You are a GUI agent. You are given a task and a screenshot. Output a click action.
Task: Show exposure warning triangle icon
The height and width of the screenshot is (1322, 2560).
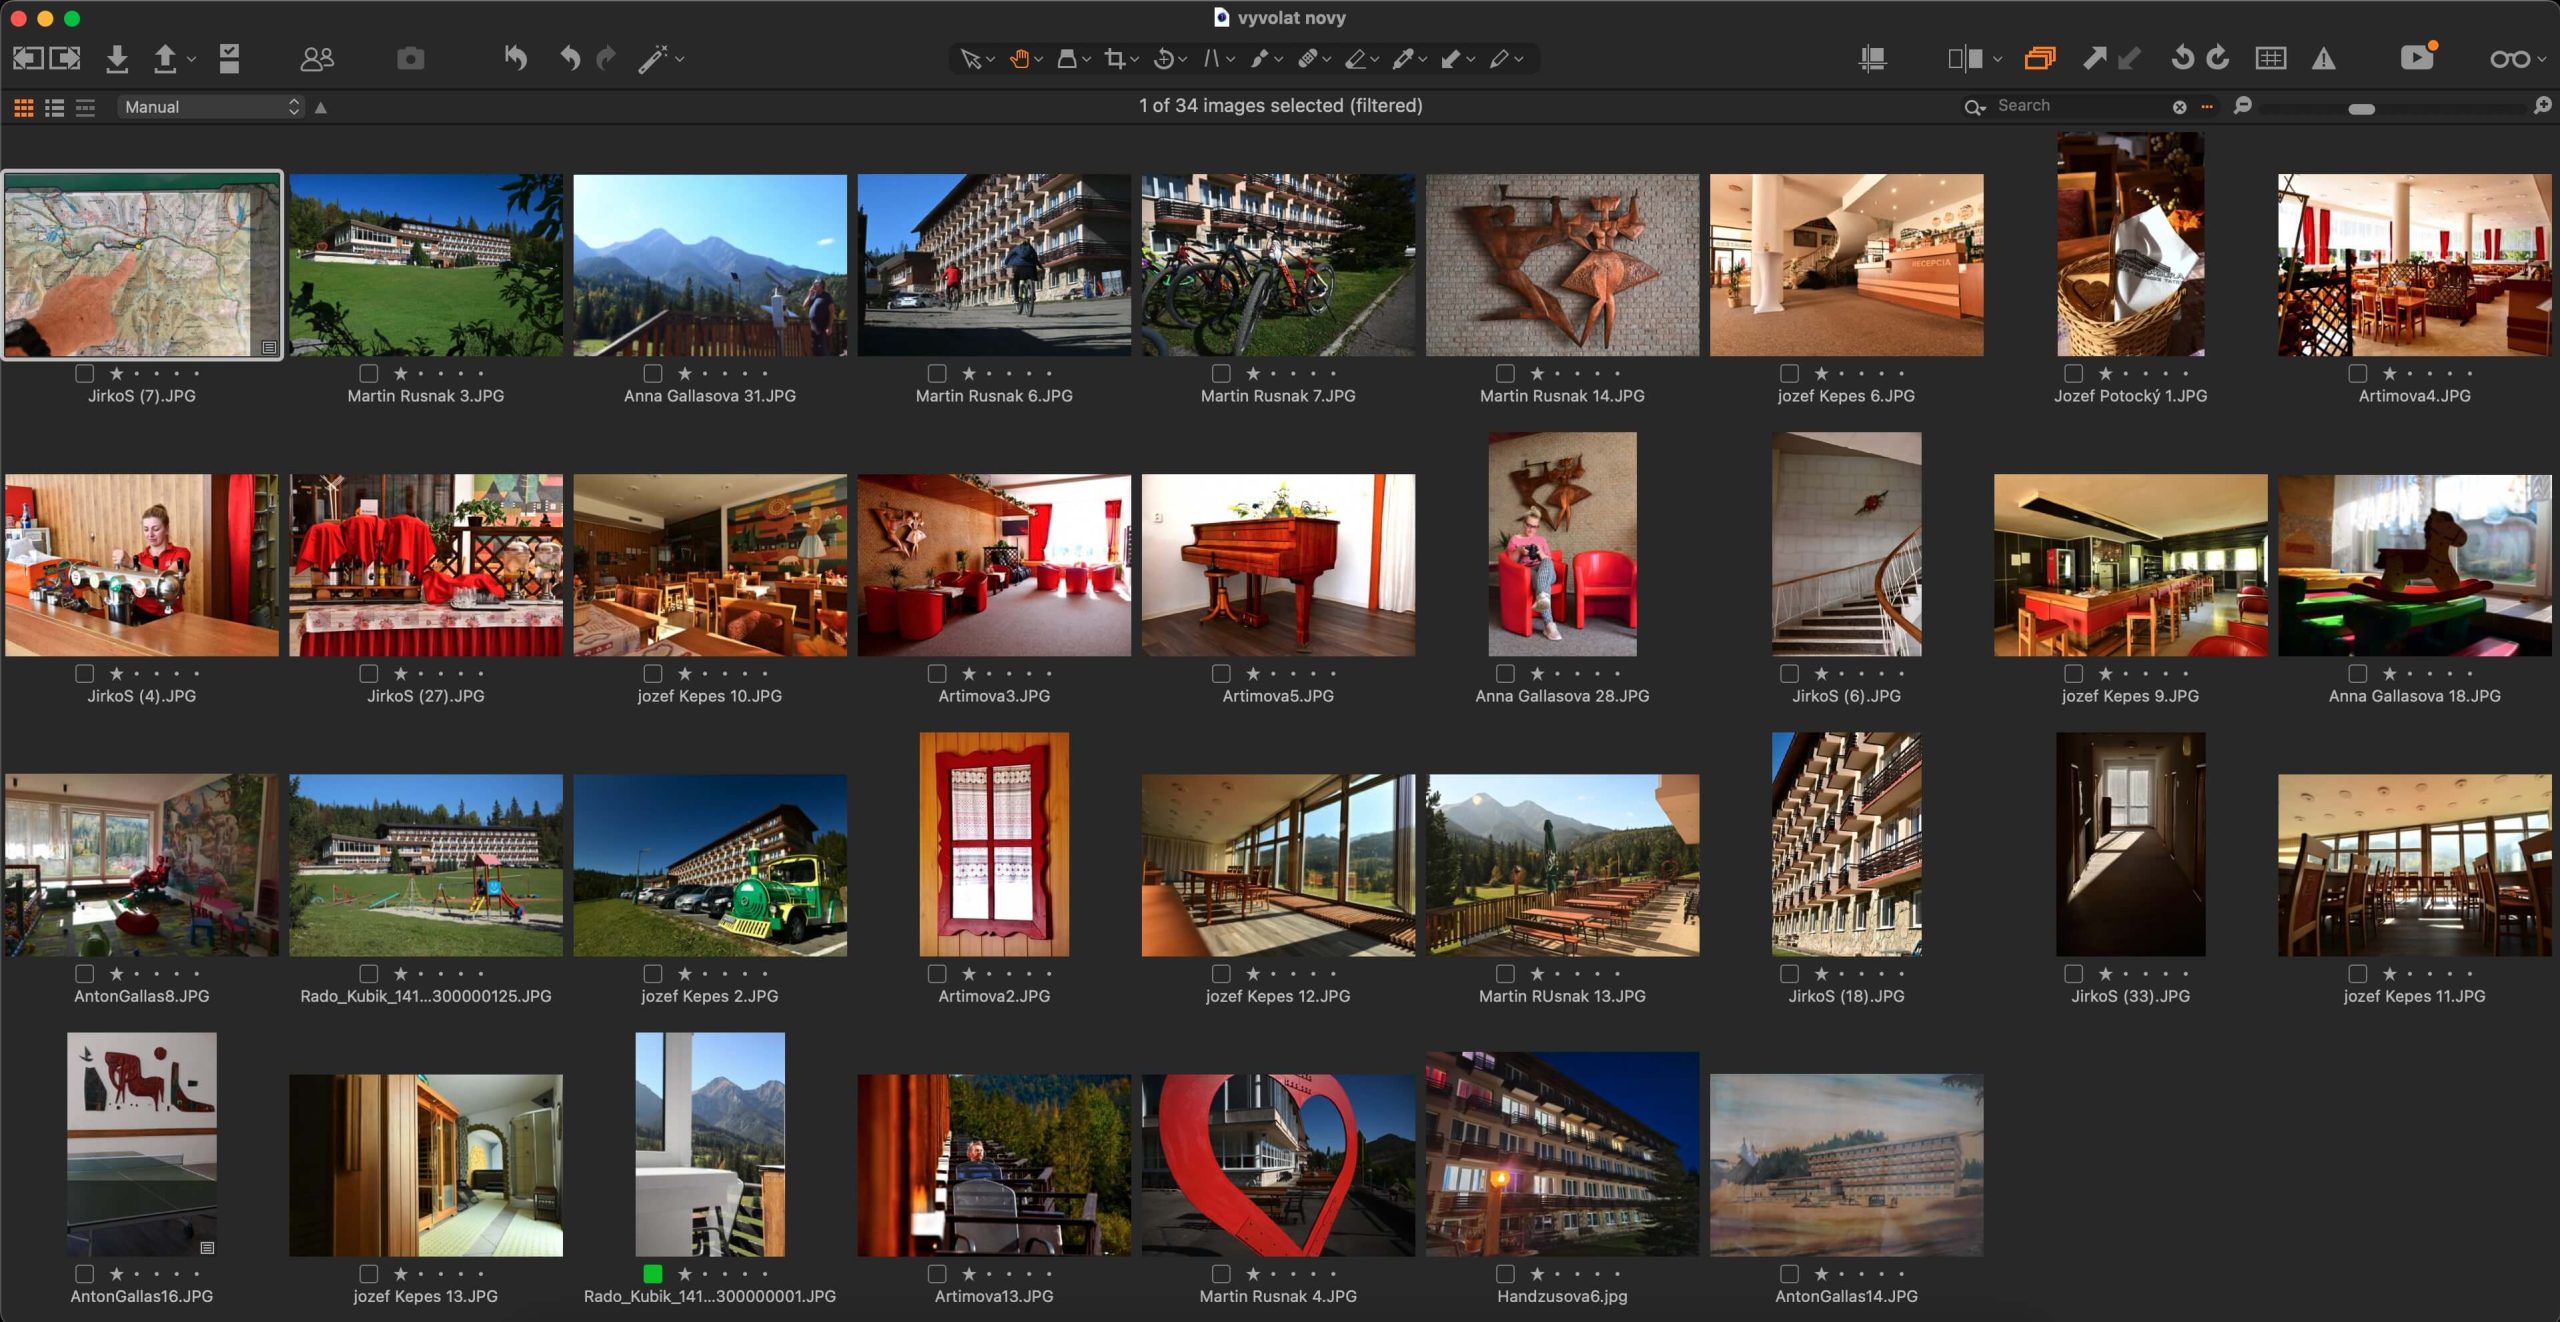click(2323, 59)
